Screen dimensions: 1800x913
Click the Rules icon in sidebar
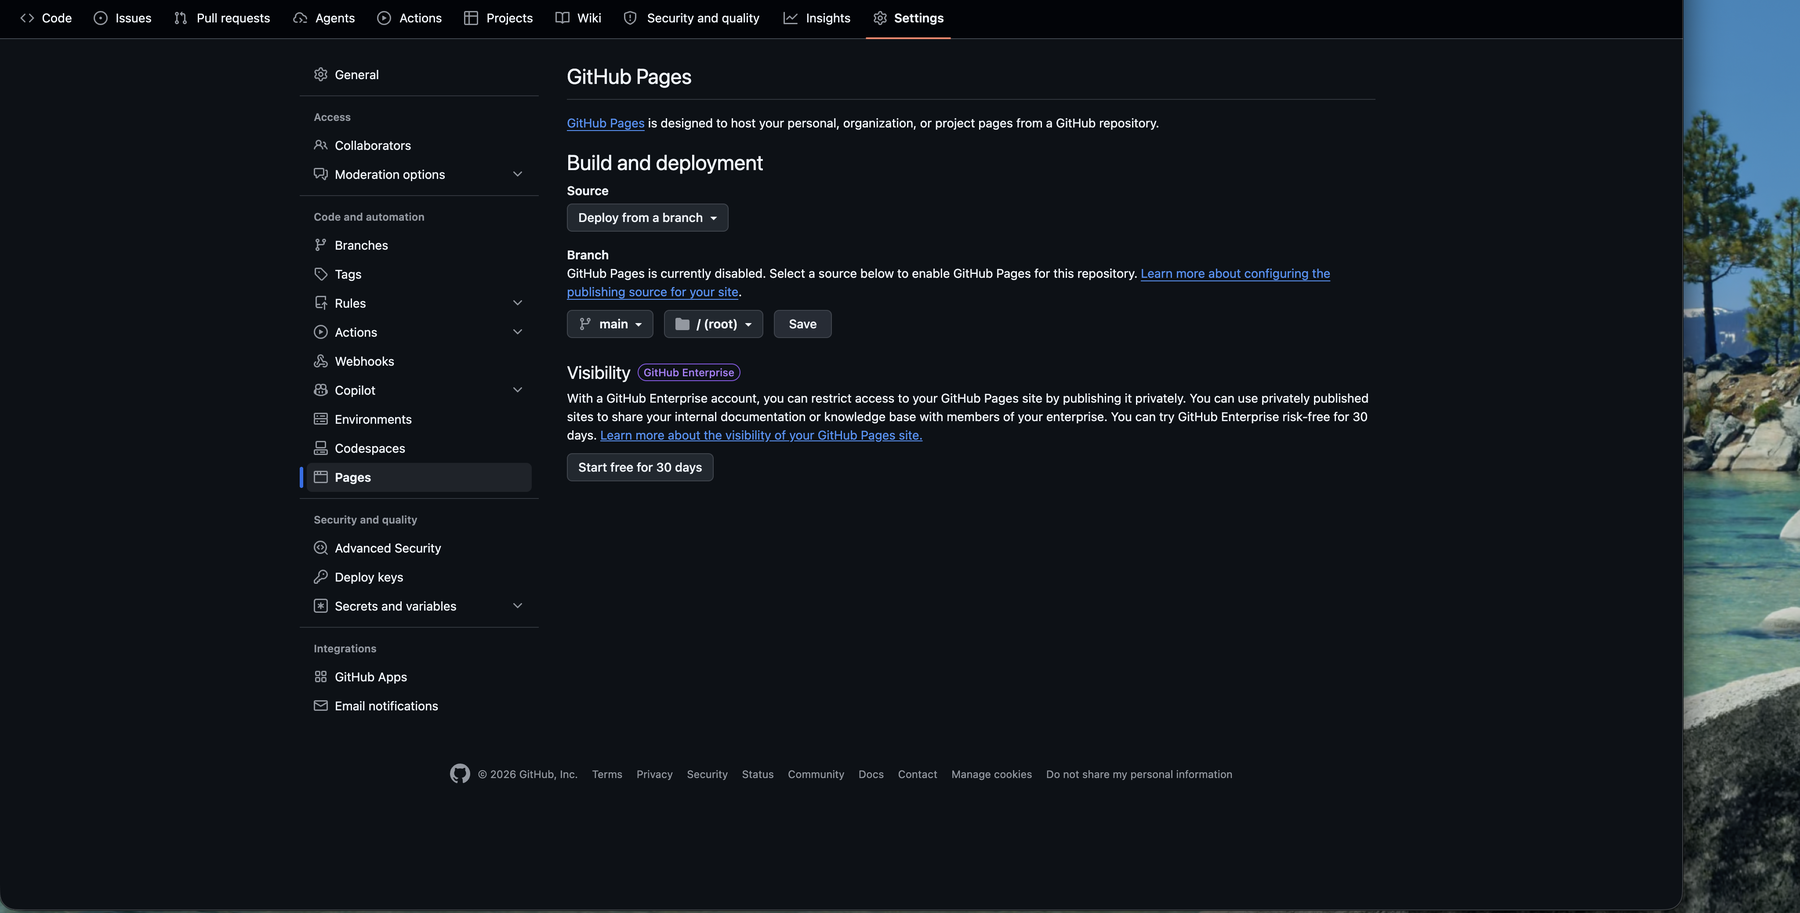[321, 304]
